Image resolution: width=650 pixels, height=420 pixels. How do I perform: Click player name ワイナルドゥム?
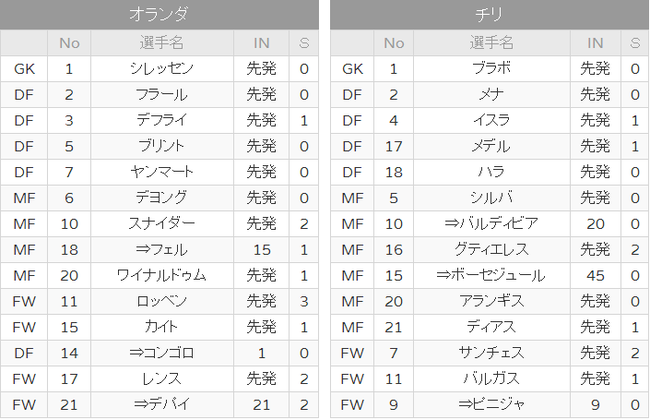(162, 275)
